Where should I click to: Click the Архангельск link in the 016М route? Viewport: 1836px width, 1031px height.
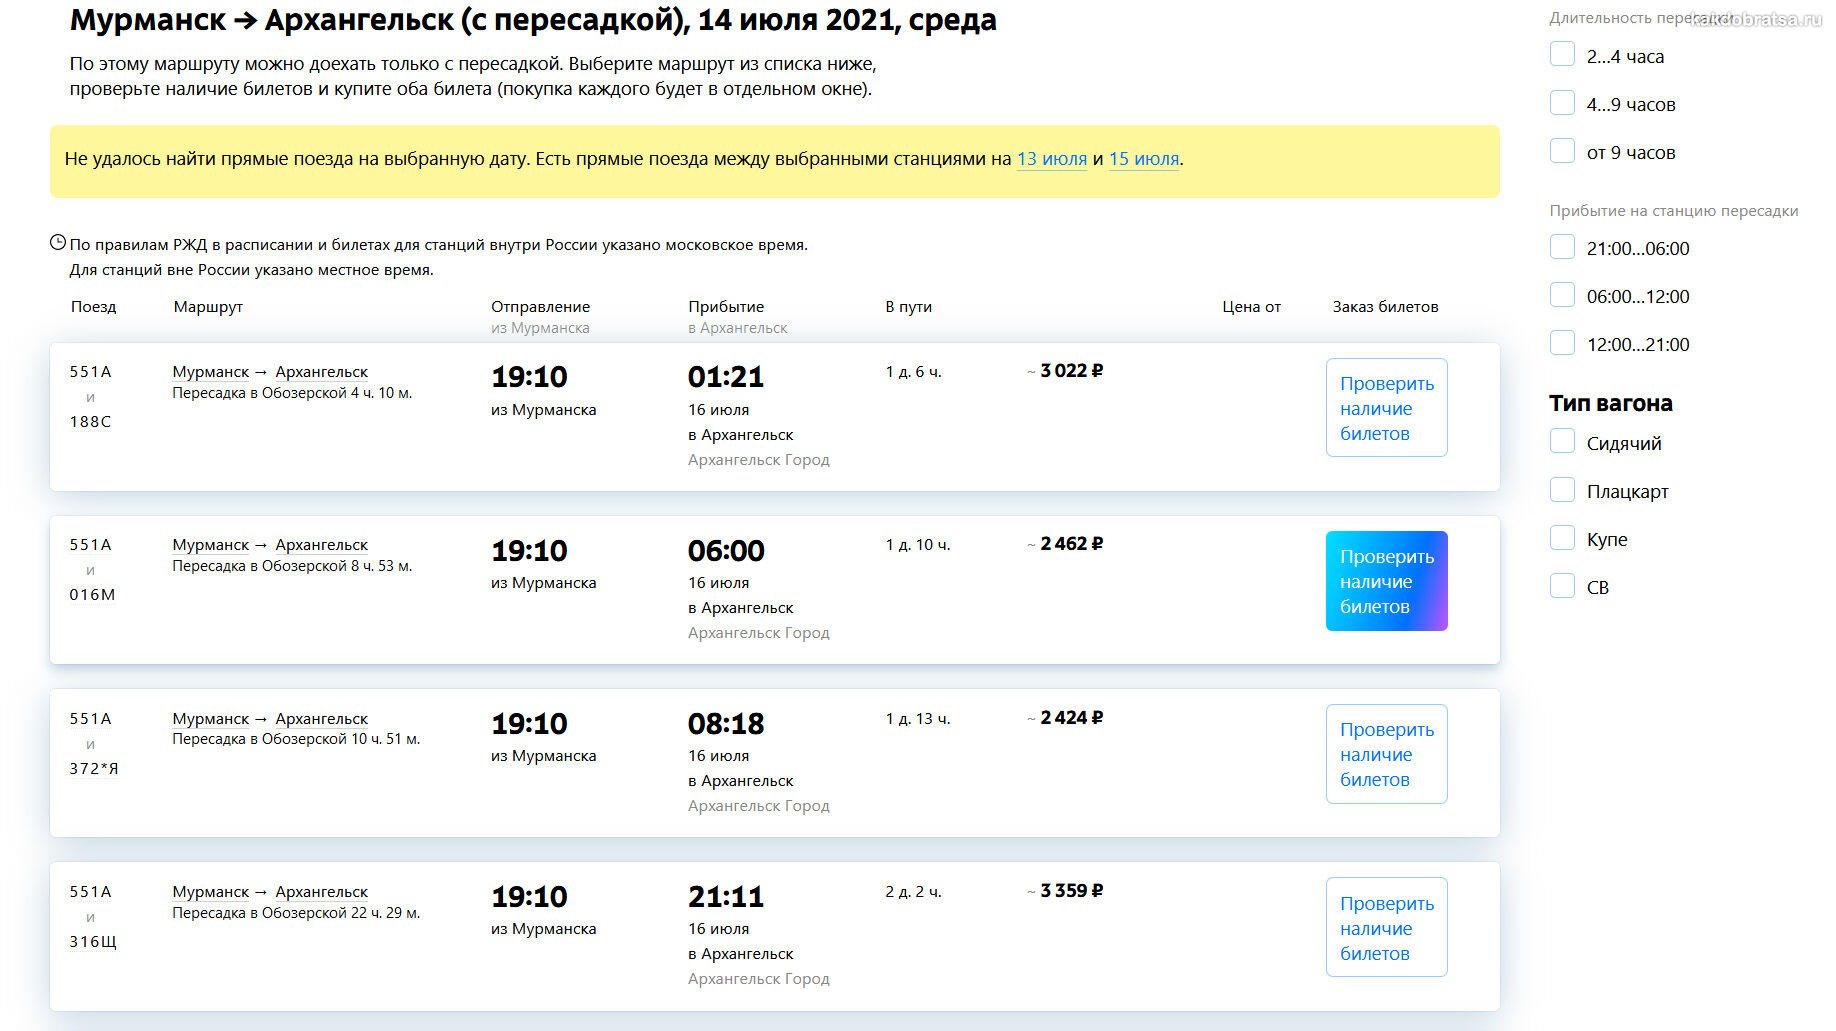(321, 545)
